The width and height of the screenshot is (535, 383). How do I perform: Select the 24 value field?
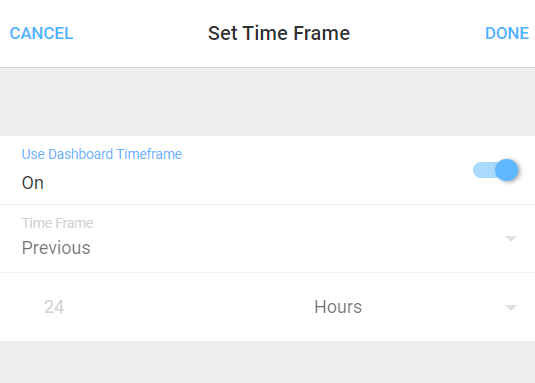tap(54, 307)
